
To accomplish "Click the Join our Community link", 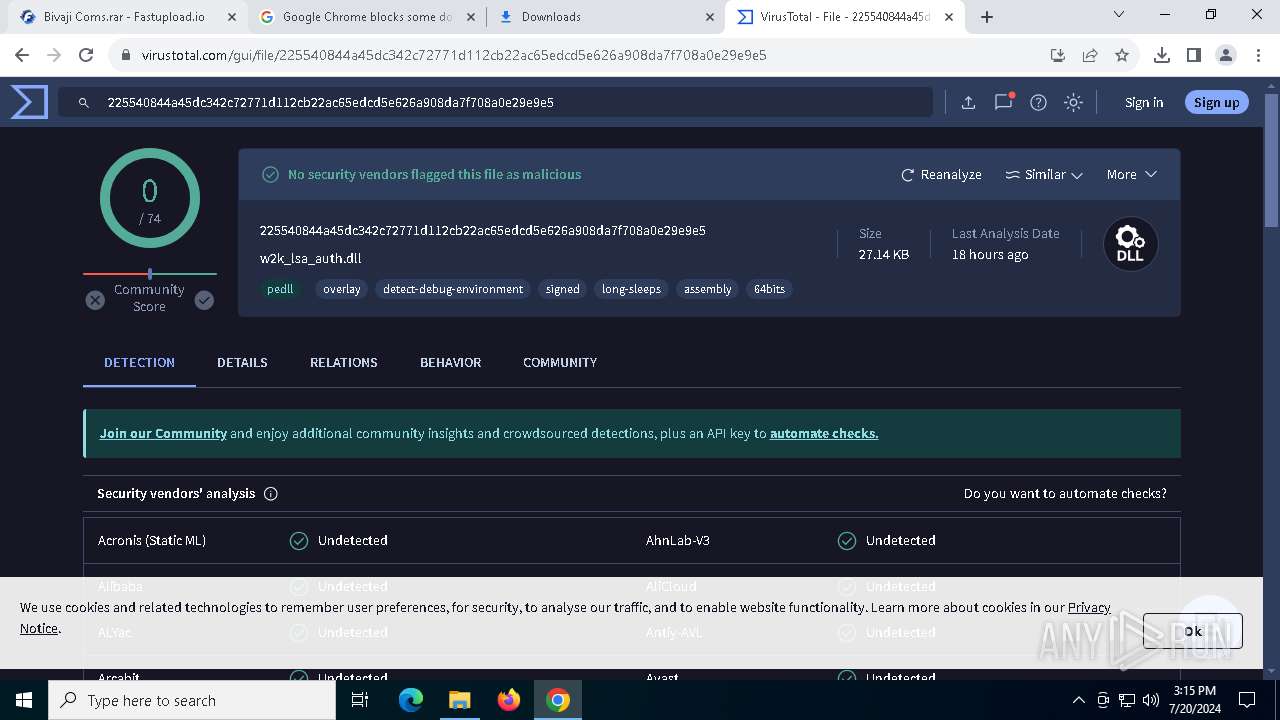I will coord(163,433).
